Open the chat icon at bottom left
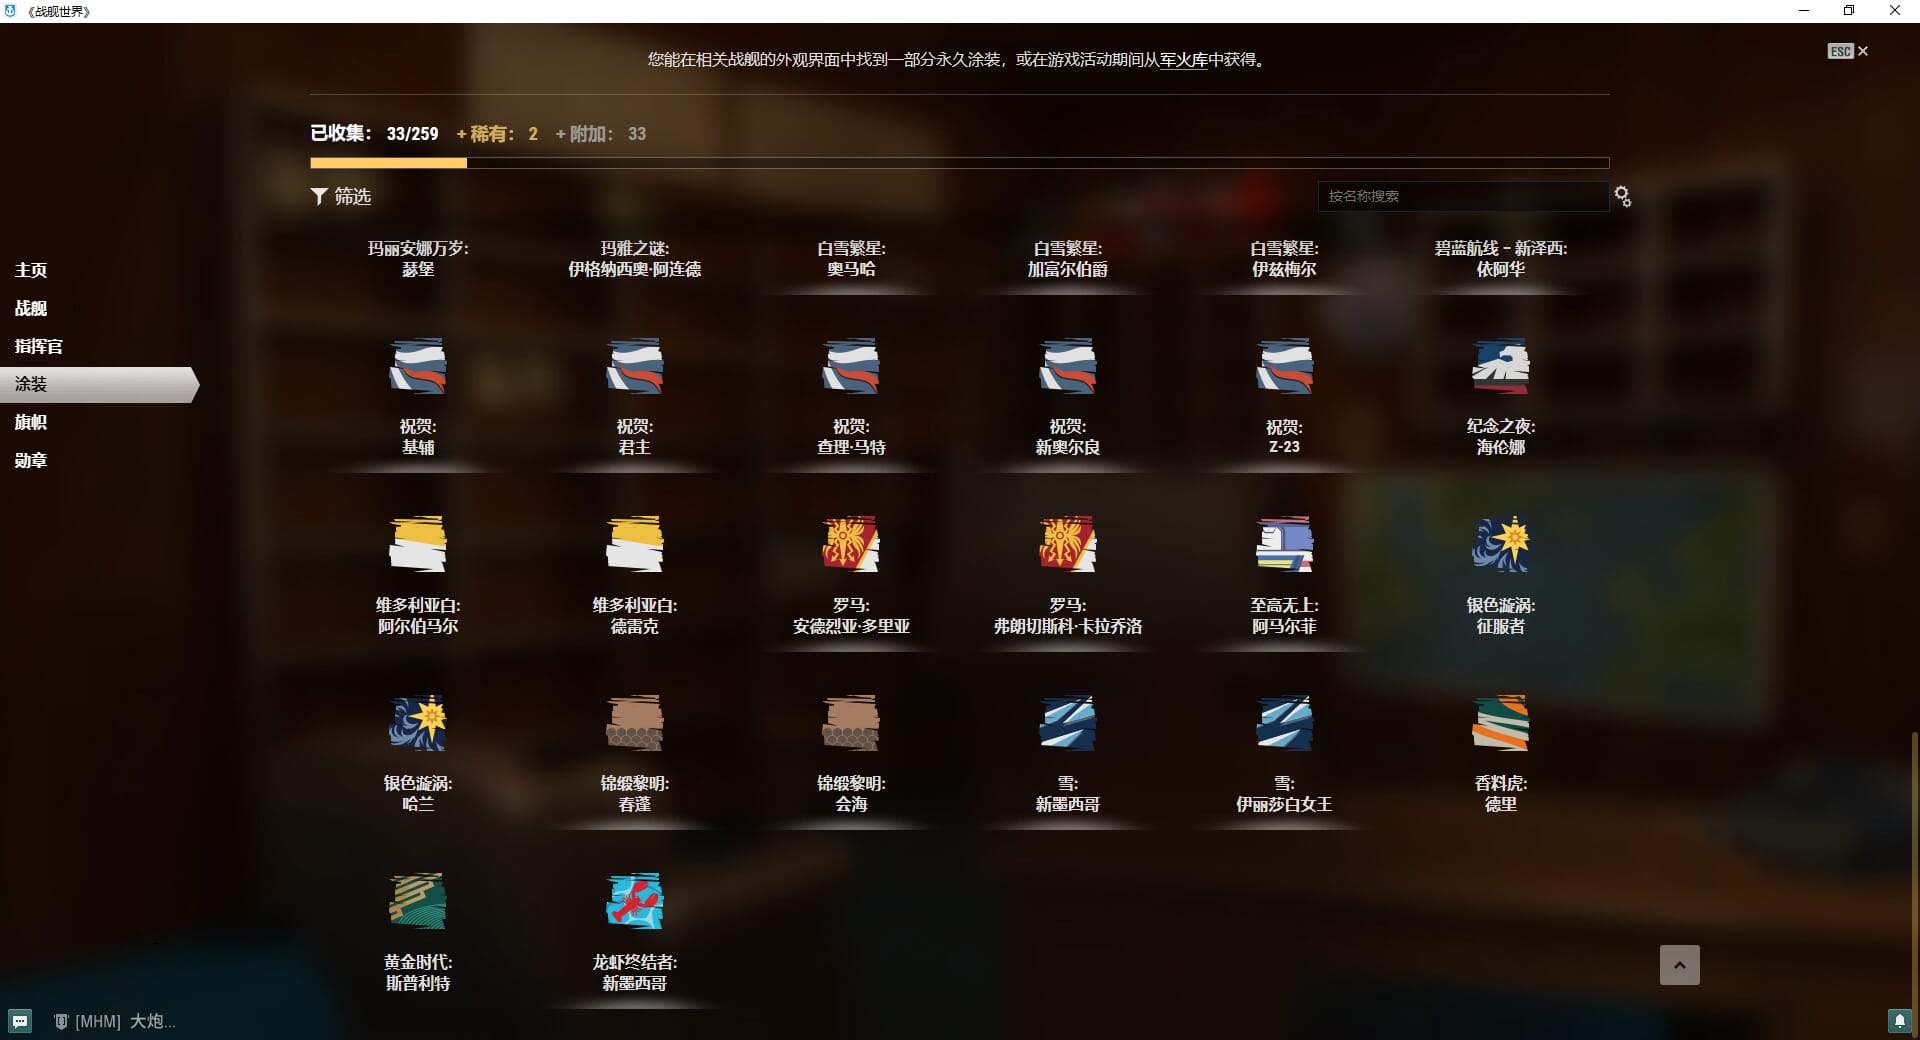This screenshot has height=1040, width=1920. (20, 1021)
